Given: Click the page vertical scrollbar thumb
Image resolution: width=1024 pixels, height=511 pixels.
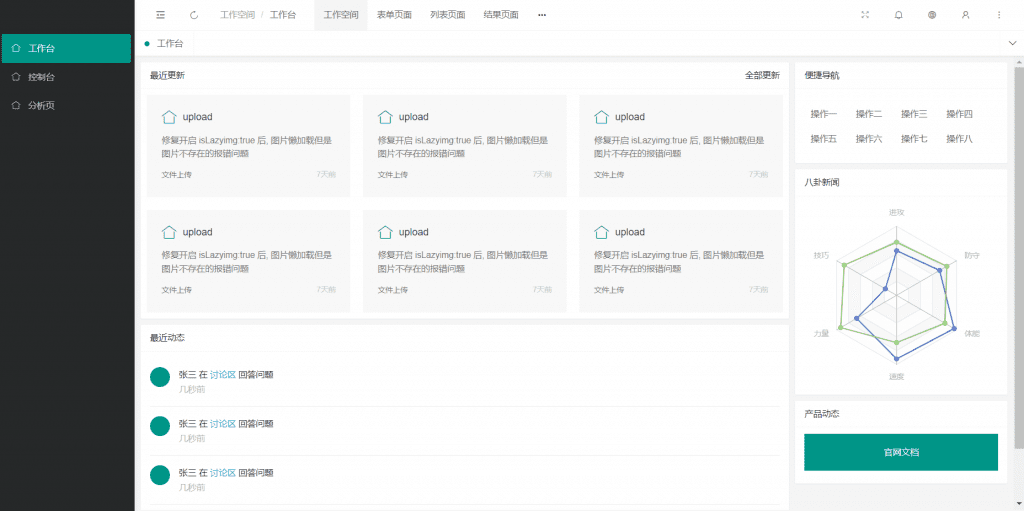Looking at the screenshot, I should (1019, 257).
